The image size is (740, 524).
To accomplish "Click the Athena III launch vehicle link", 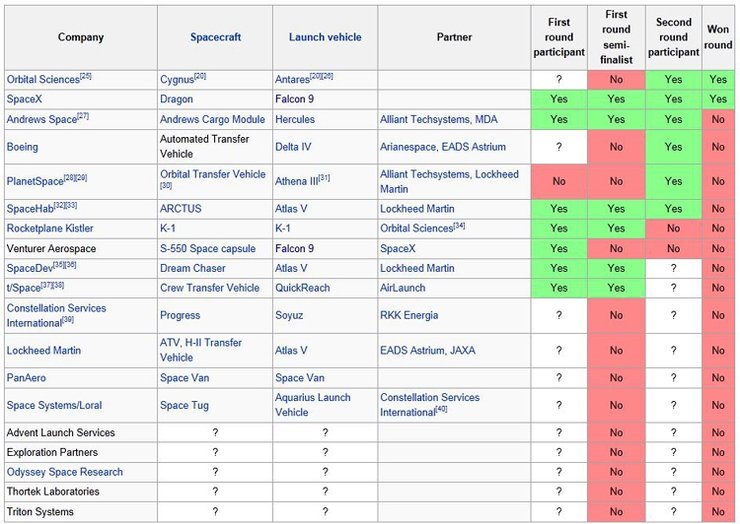I will (x=296, y=181).
